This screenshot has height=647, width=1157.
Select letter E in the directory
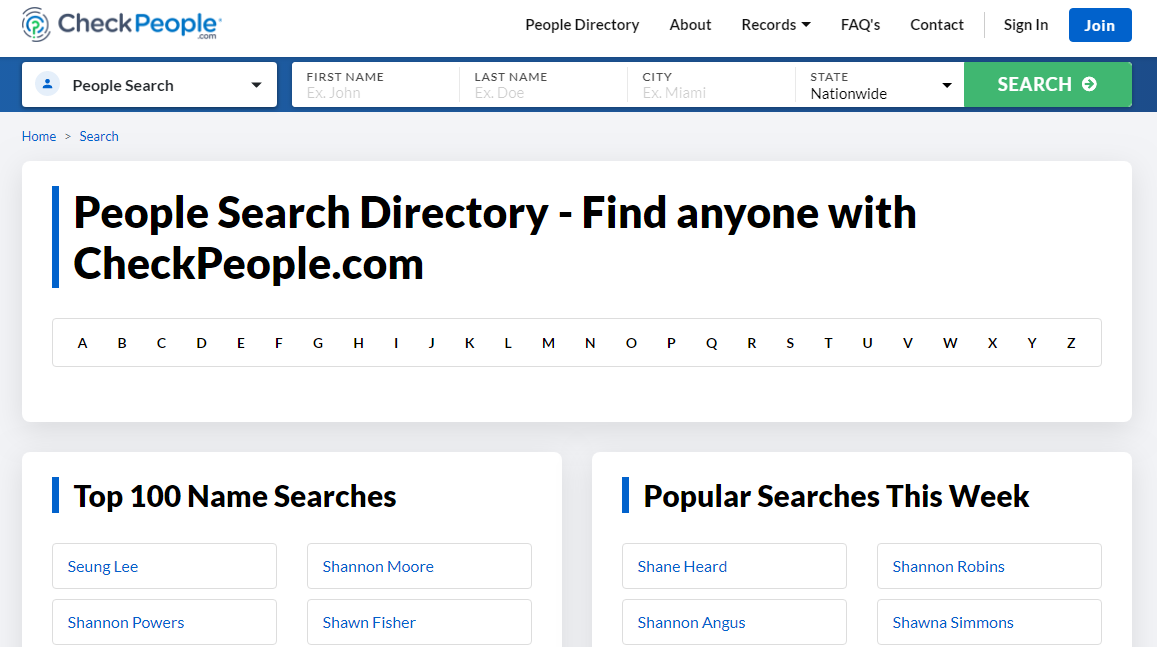(241, 343)
